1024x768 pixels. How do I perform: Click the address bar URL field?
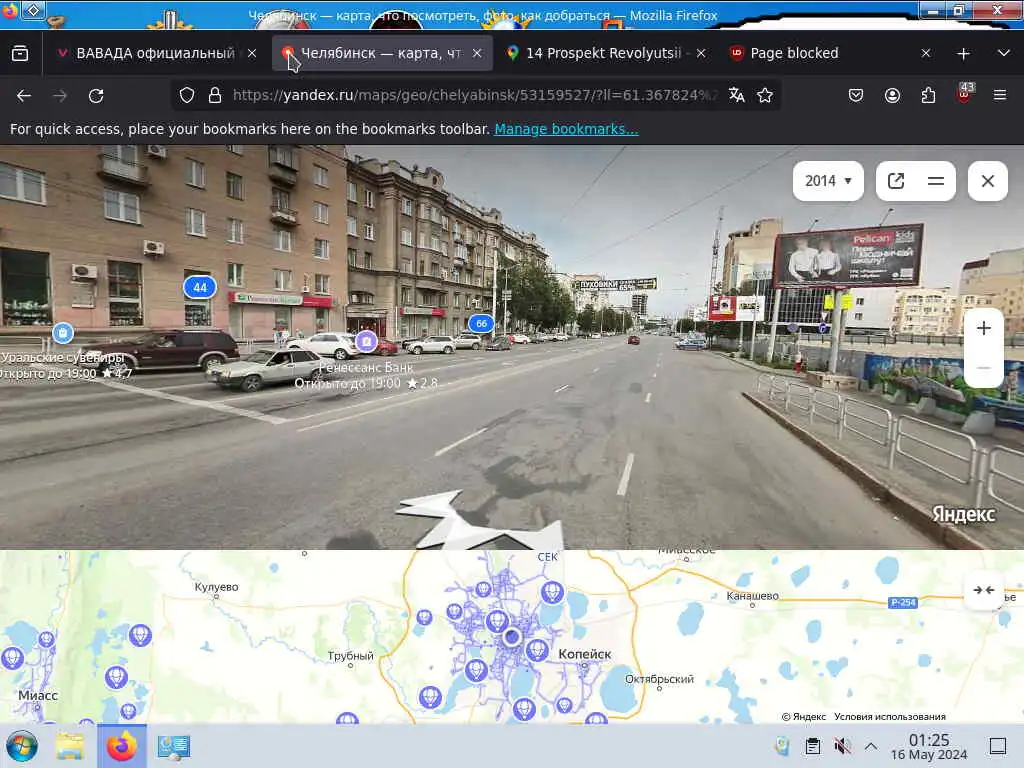point(473,95)
